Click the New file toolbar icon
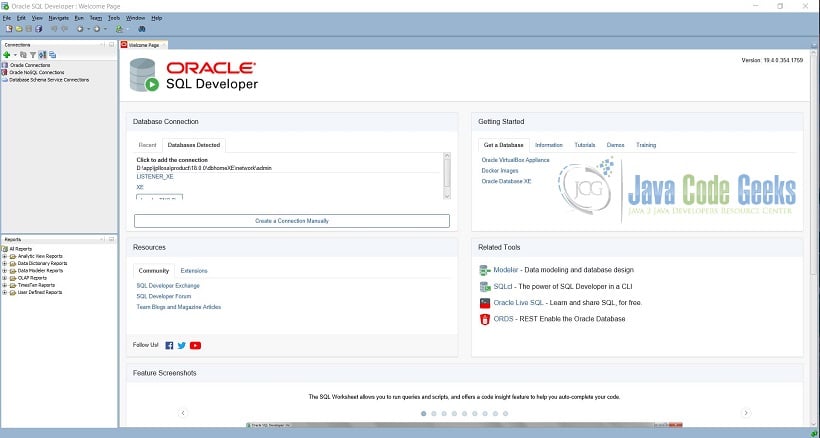This screenshot has width=820, height=438. [9, 29]
